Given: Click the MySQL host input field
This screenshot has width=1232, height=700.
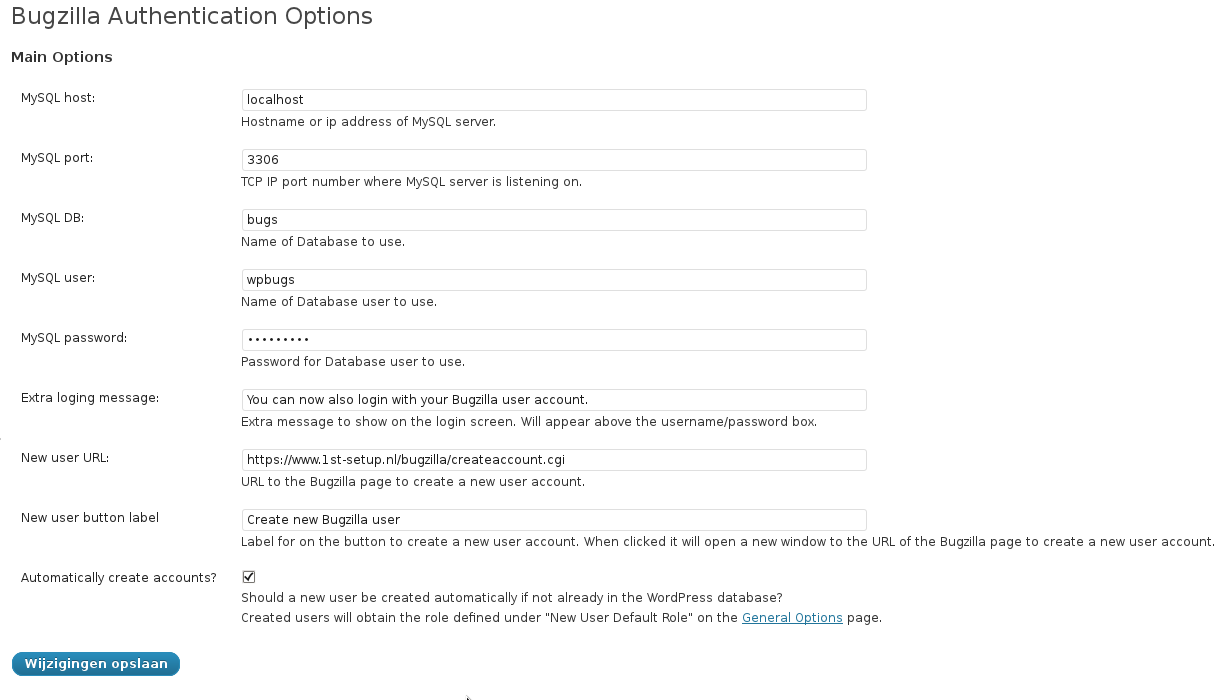Looking at the screenshot, I should tap(554, 100).
